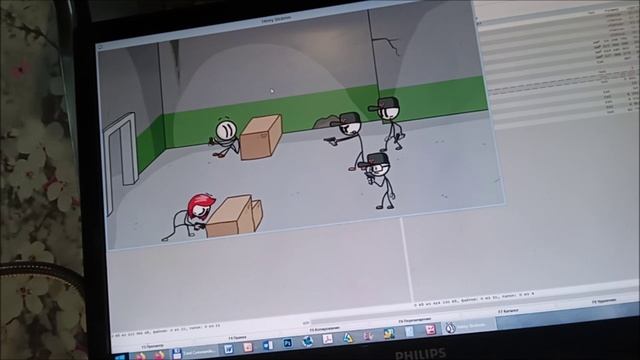
Task: Launch Photoshop from the taskbar
Action: point(287,343)
